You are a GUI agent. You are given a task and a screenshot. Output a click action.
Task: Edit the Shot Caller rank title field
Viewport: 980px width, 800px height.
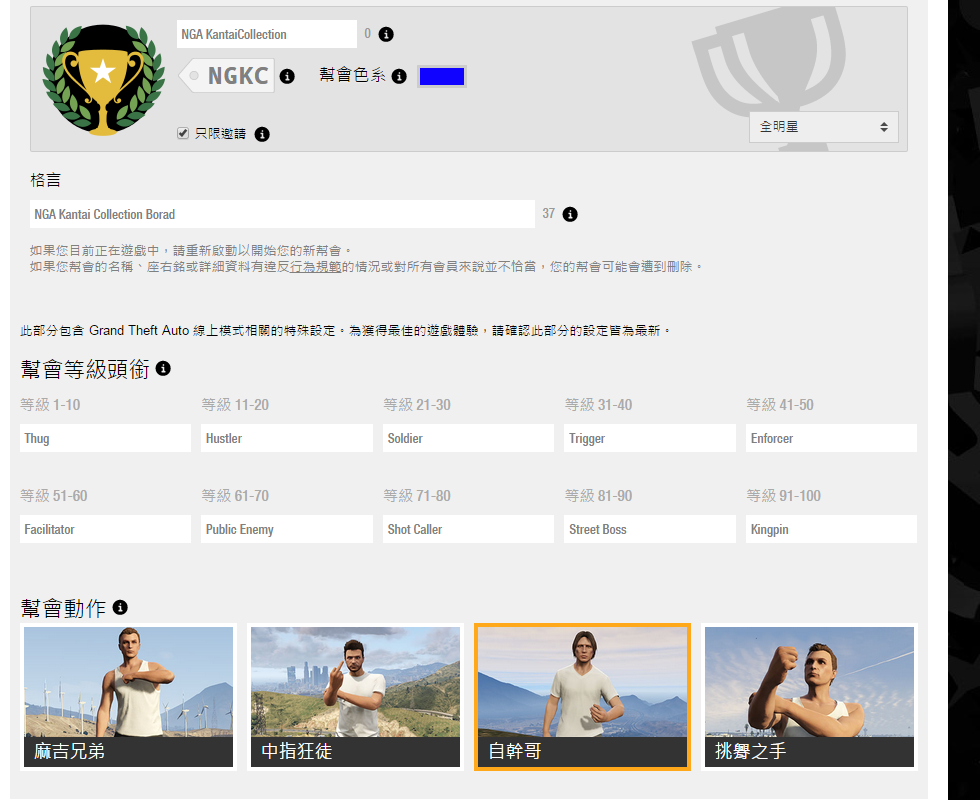pos(468,529)
